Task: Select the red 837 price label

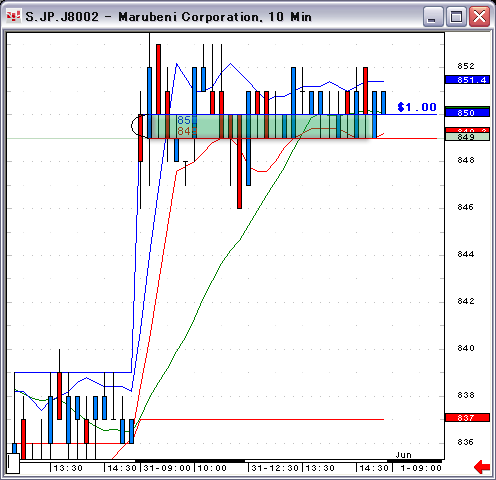Action: point(467,417)
